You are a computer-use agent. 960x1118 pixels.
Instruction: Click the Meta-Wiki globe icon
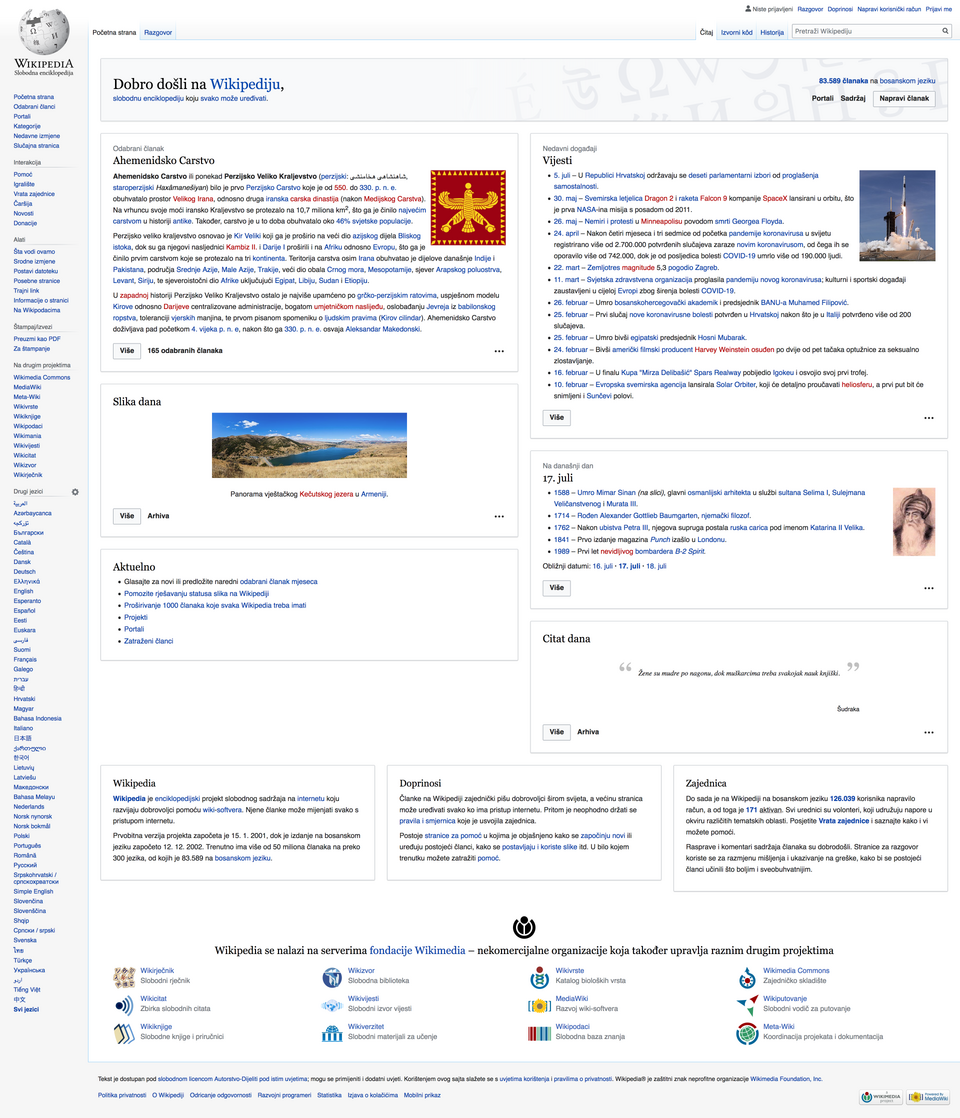pyautogui.click(x=747, y=1033)
